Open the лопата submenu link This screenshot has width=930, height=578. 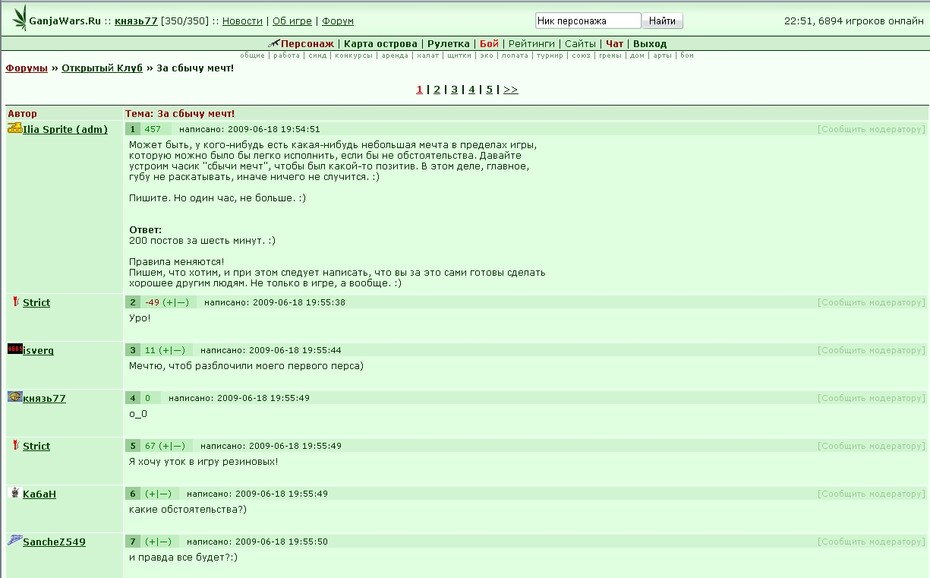pos(515,55)
